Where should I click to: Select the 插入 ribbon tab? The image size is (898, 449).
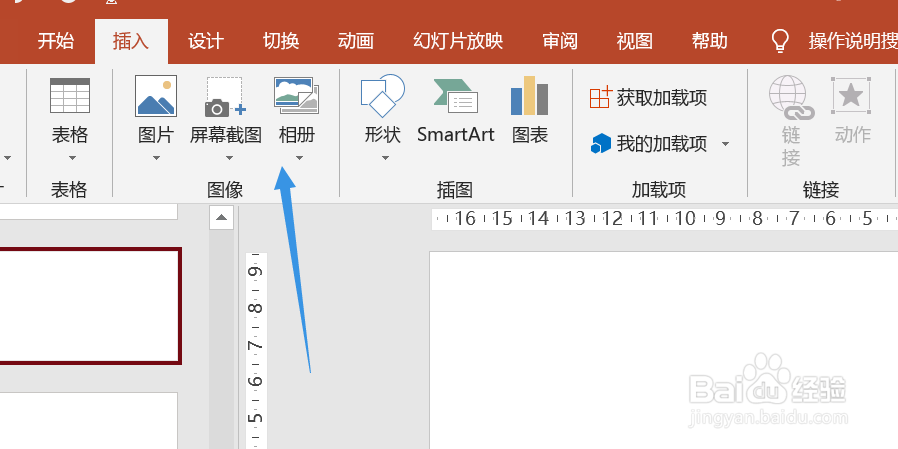131,41
